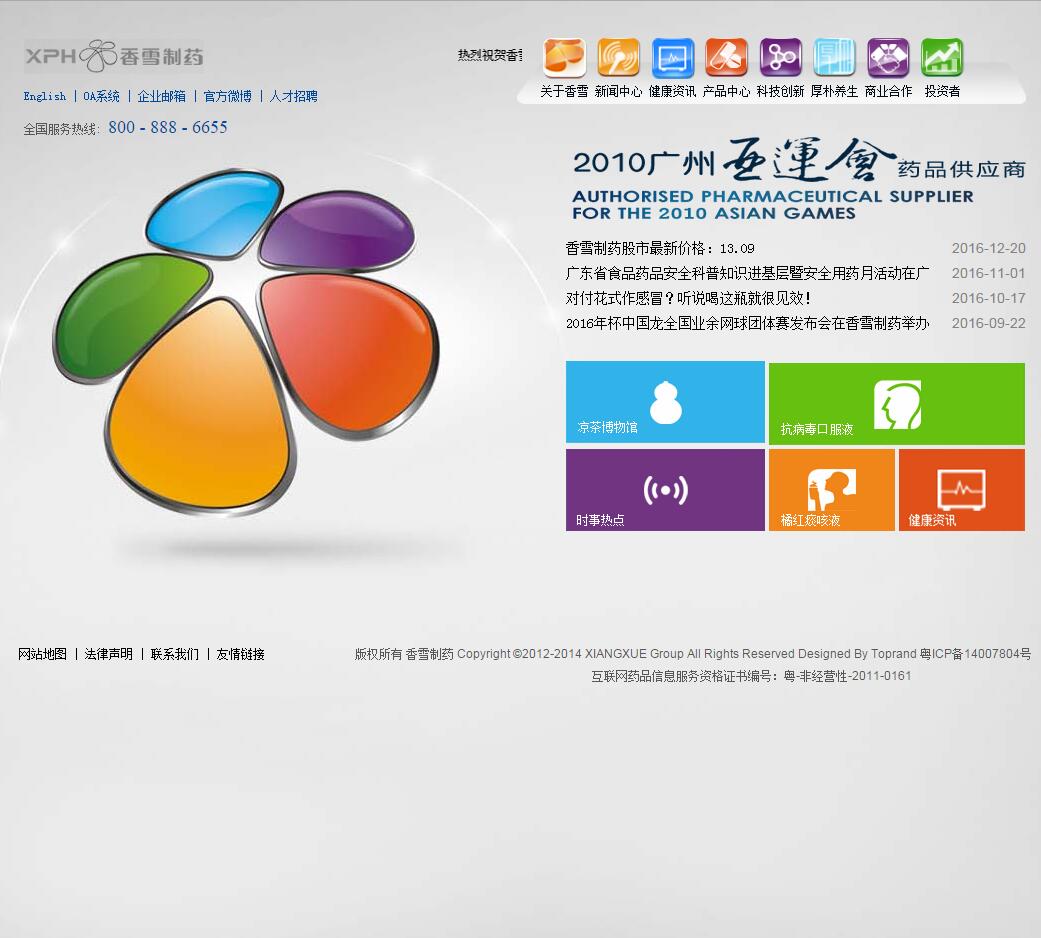1041x938 pixels.
Task: Open the 商业合作 purple icon
Action: [888, 57]
